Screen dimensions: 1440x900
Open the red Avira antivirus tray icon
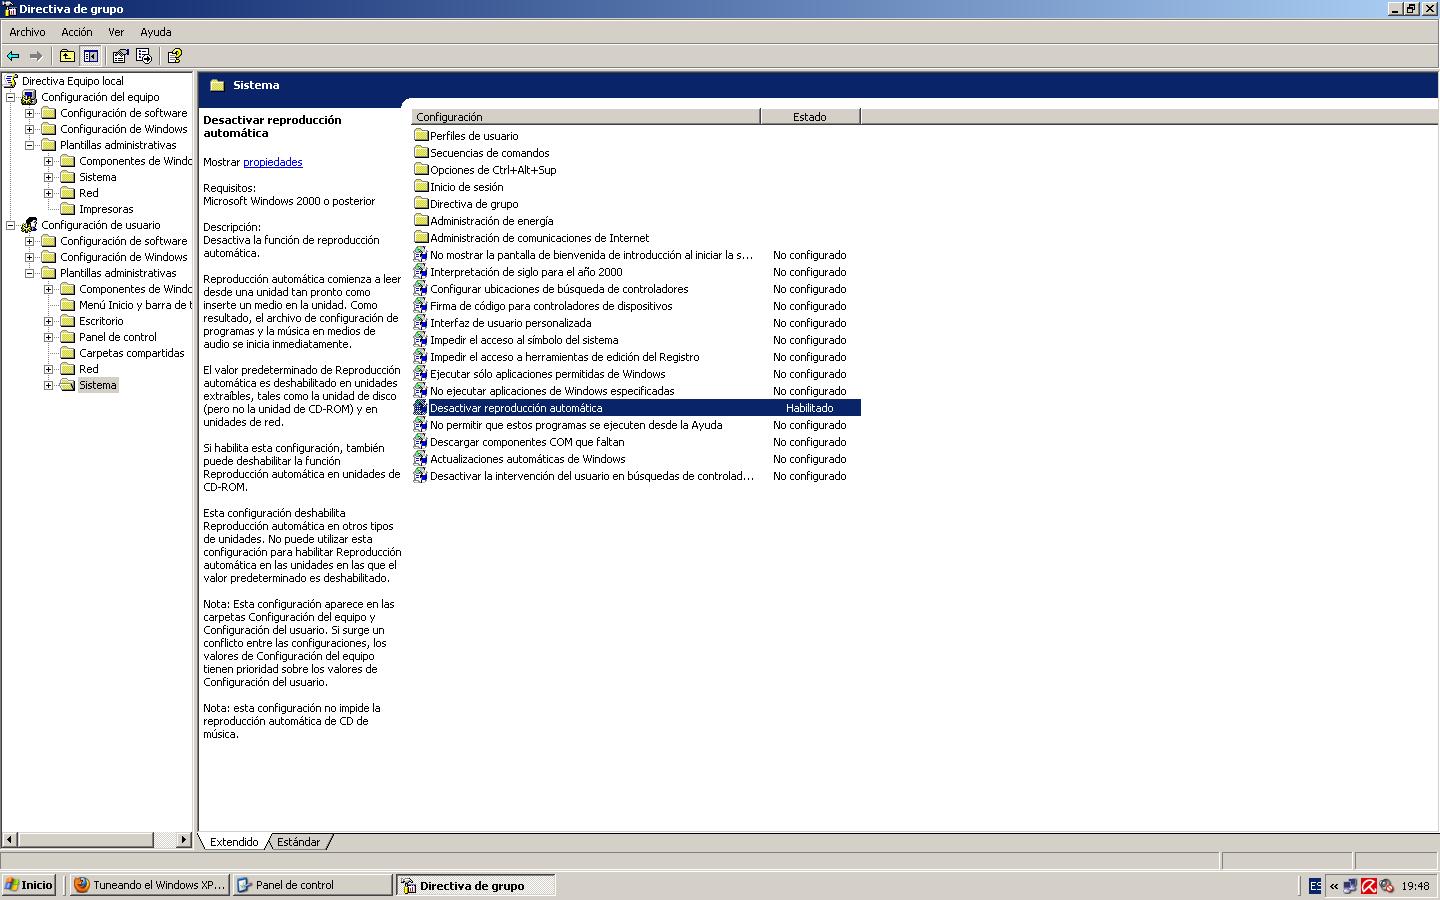click(1369, 885)
